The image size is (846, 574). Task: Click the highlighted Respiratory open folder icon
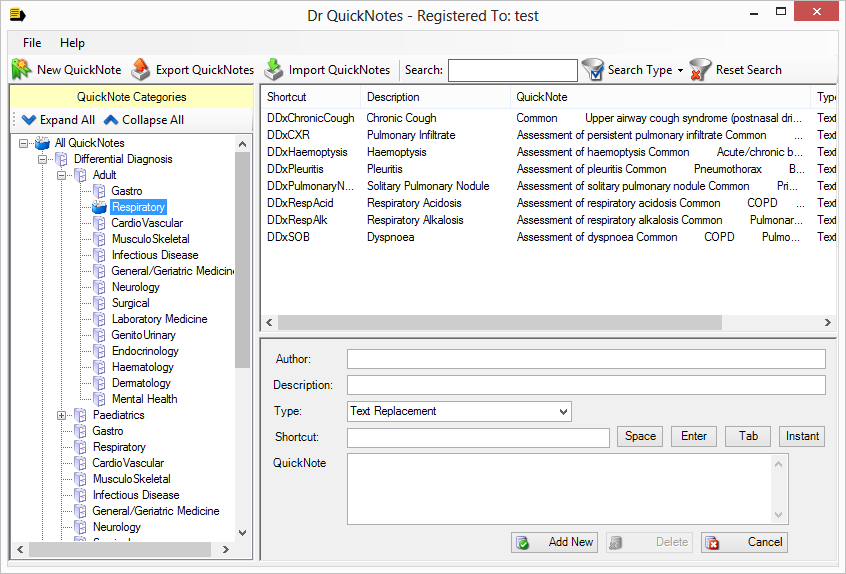coord(99,207)
